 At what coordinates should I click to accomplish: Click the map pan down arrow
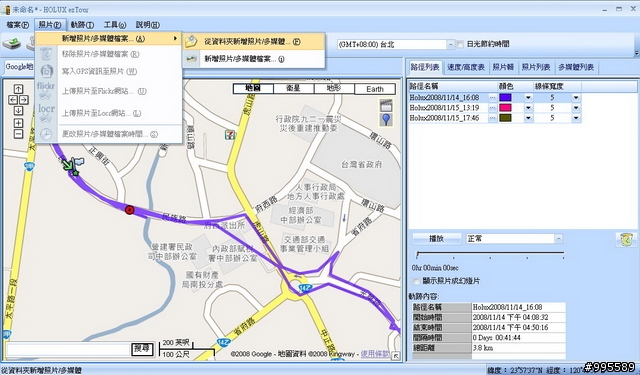18,111
